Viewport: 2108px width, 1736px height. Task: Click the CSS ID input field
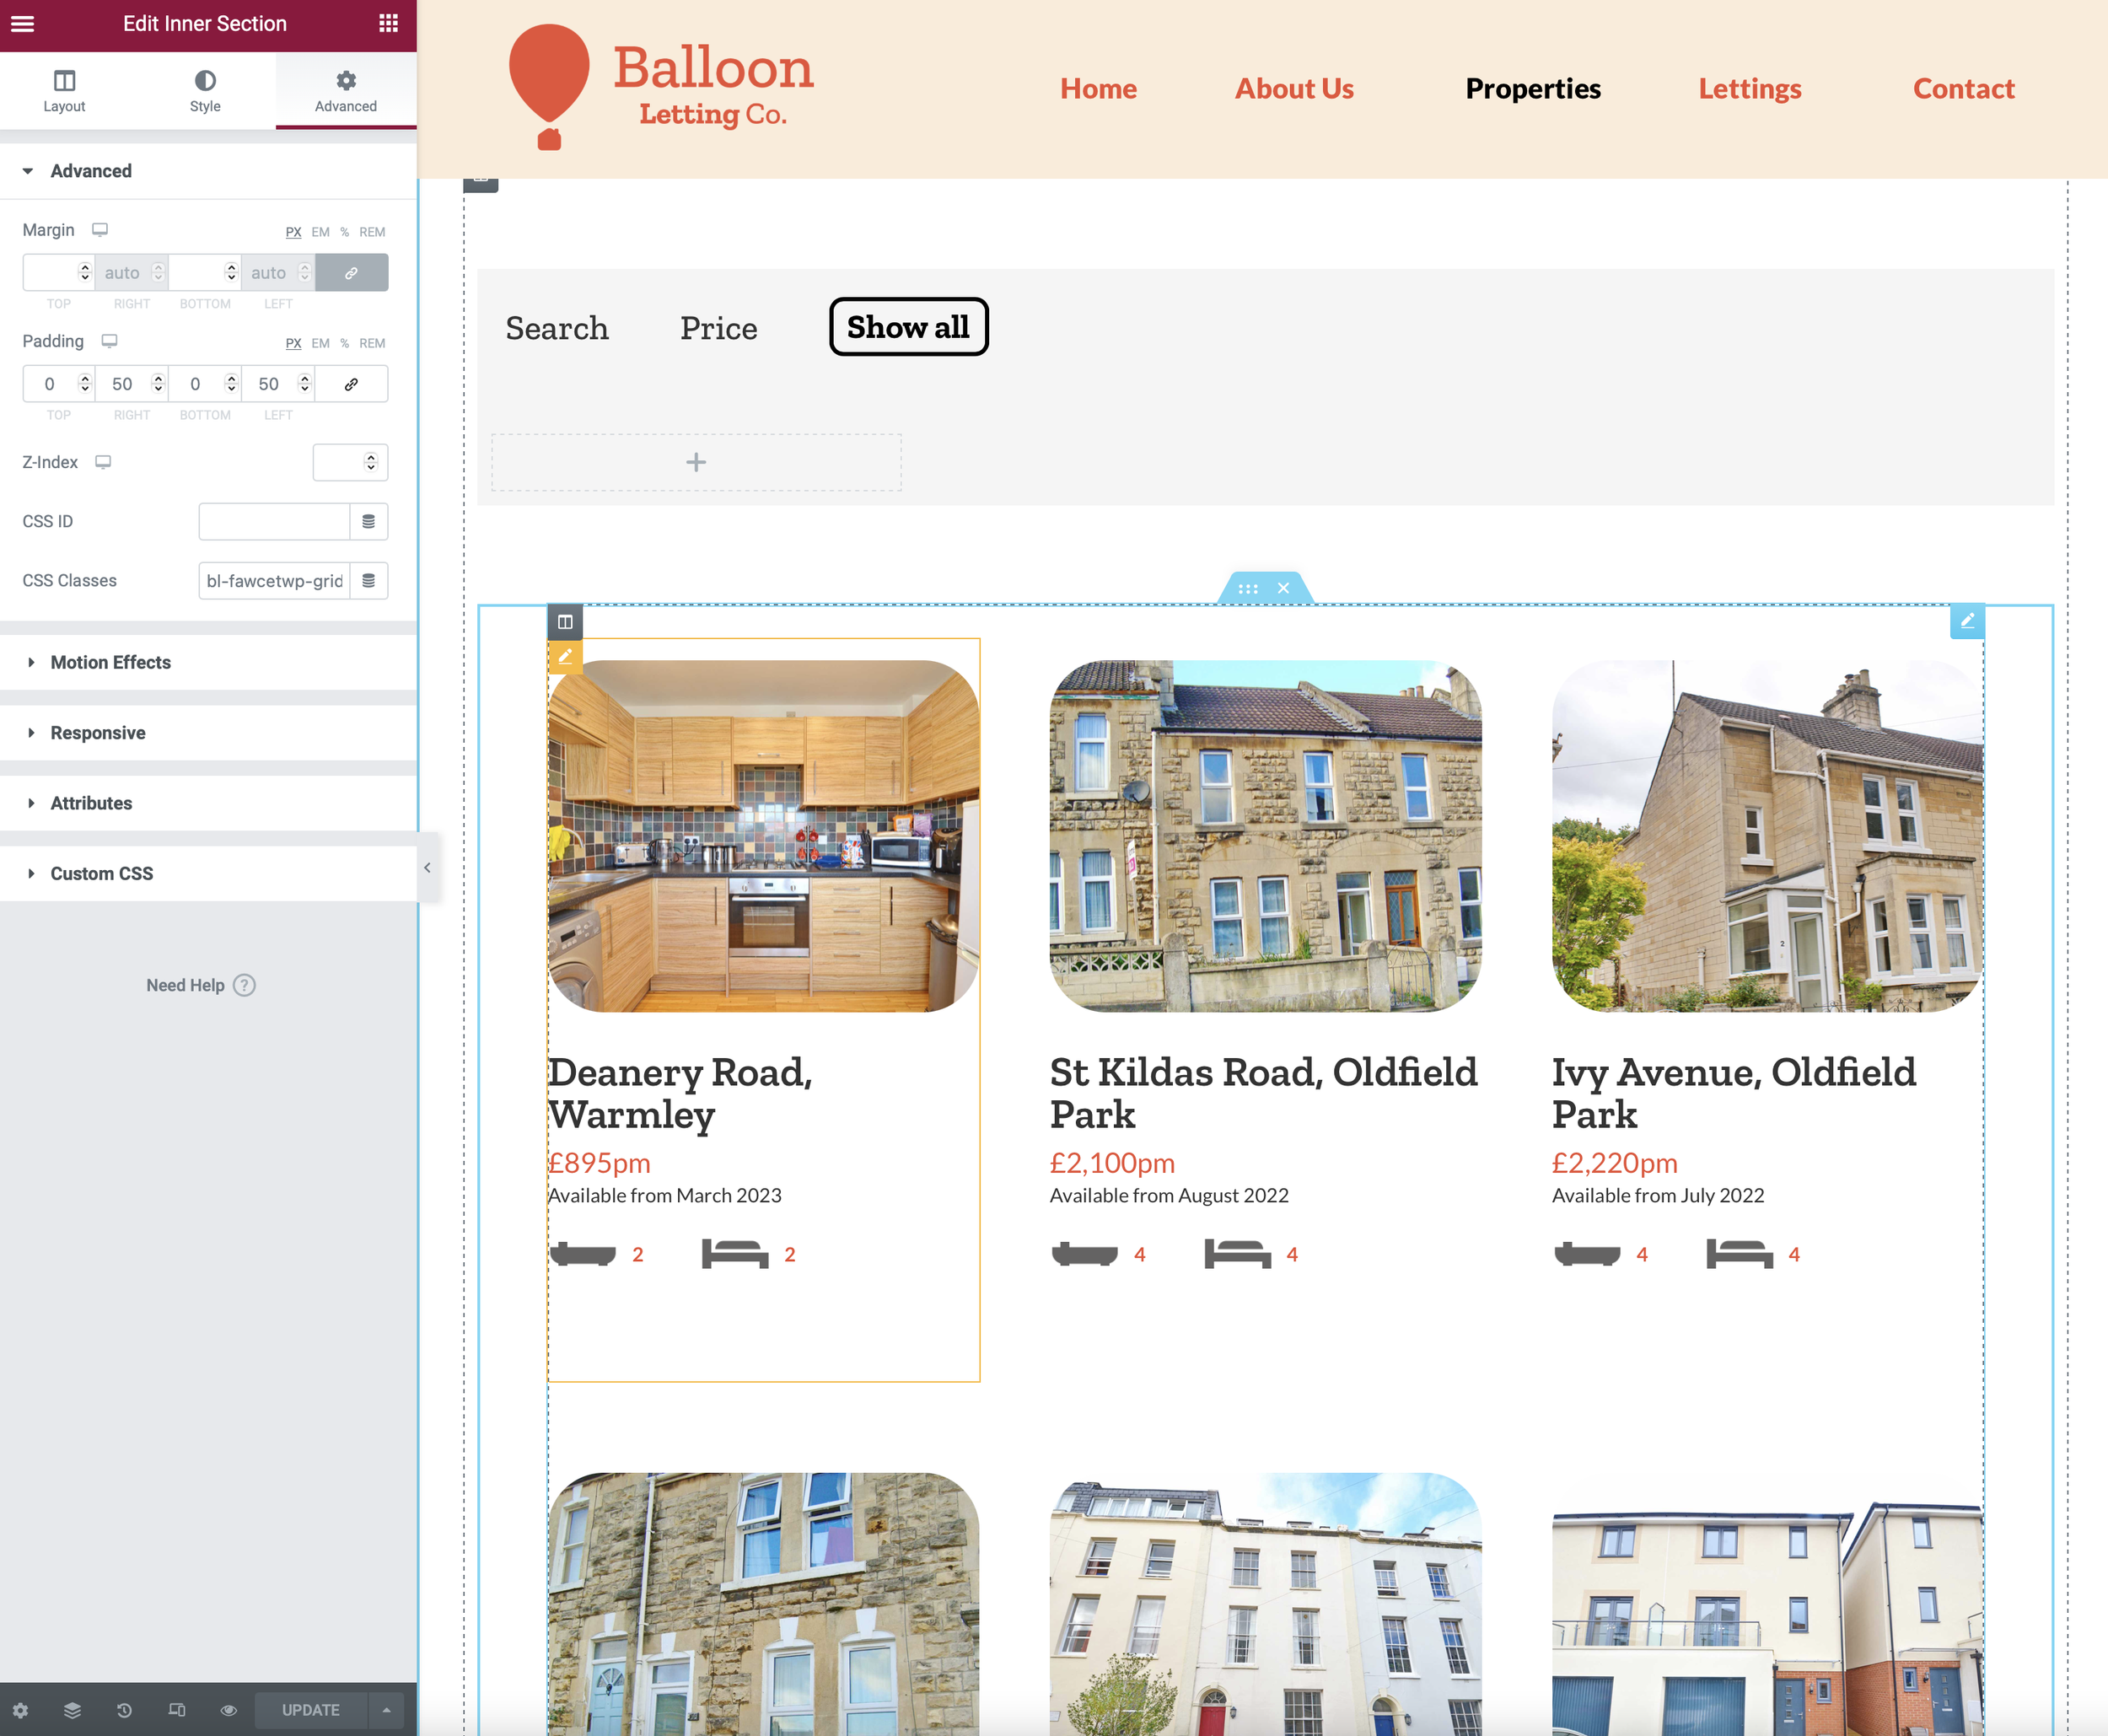point(274,521)
